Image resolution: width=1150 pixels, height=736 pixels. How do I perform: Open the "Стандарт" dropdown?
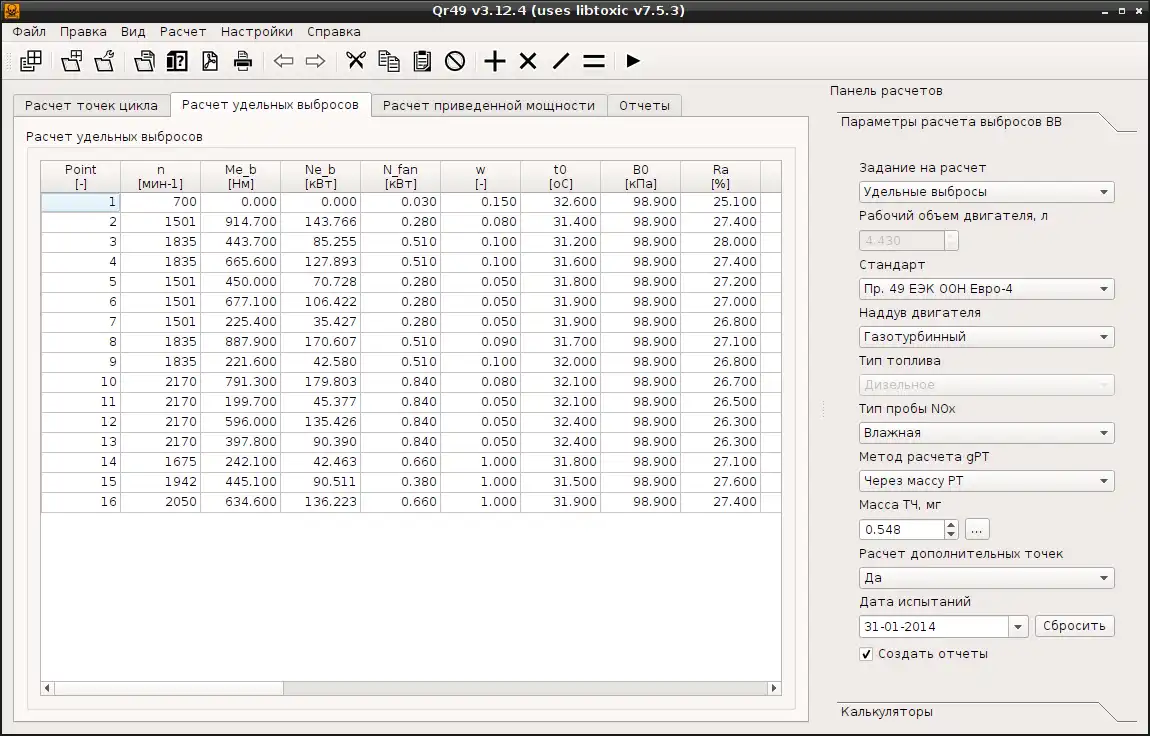tap(986, 289)
